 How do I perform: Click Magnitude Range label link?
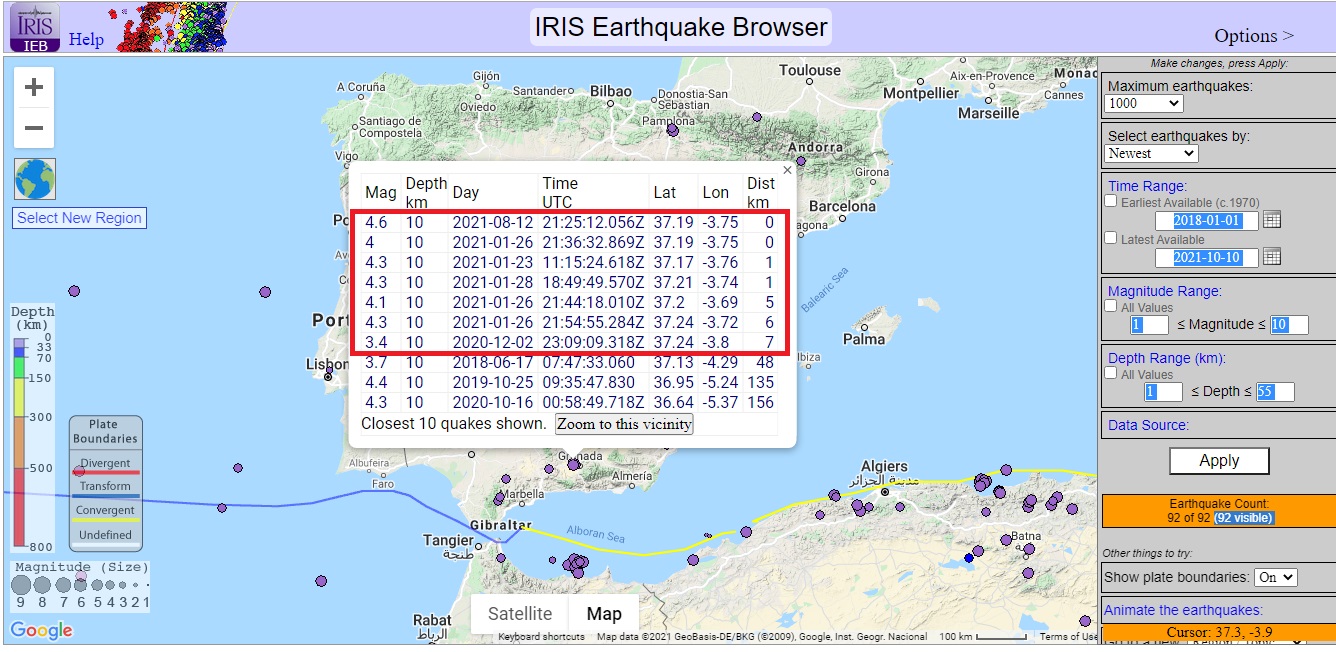click(x=1165, y=292)
